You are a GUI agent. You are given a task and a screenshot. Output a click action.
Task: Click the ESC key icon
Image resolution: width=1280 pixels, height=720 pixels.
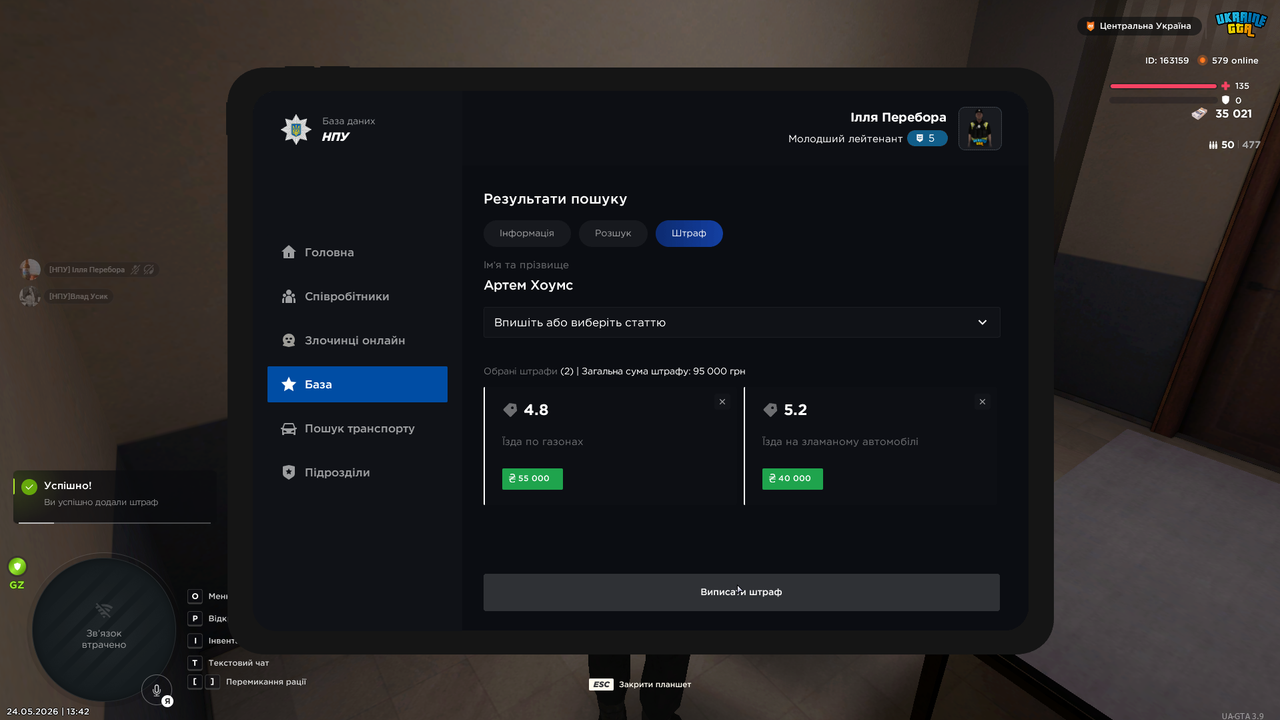pos(601,684)
